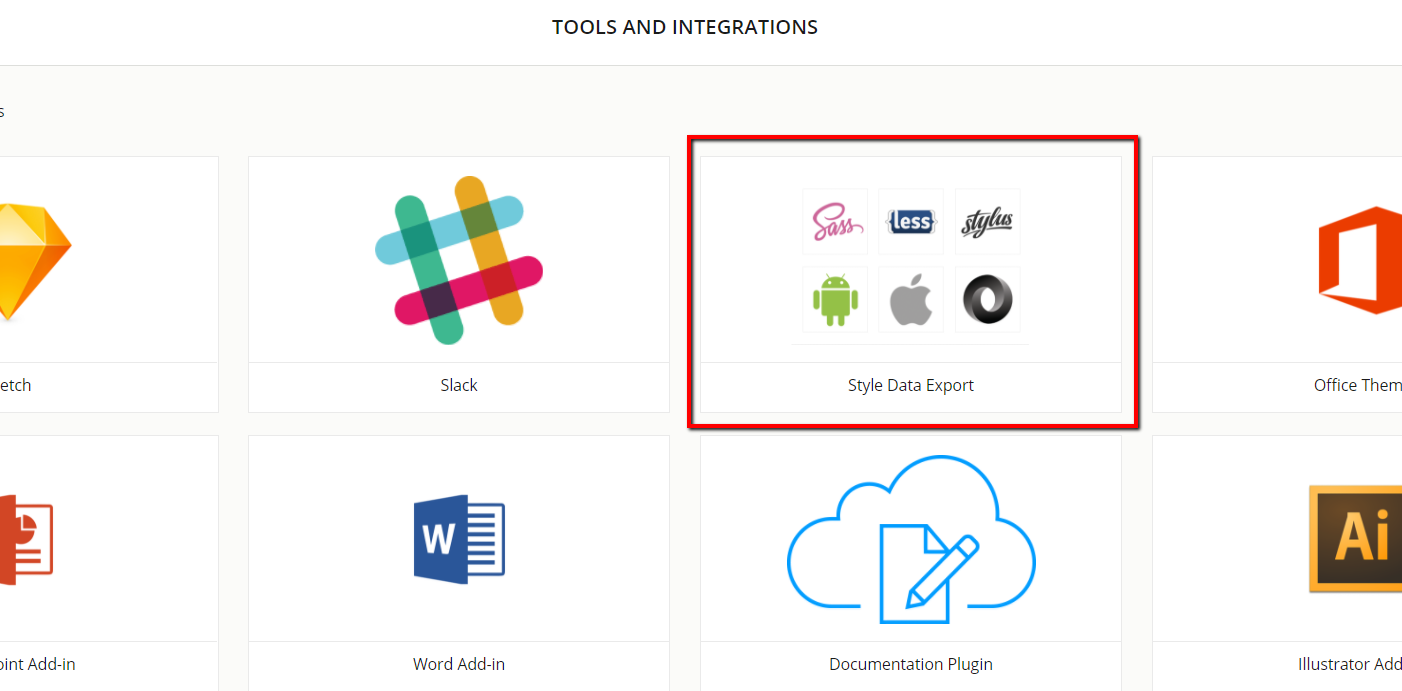The width and height of the screenshot is (1402, 691).
Task: Open the Illustrator Add-on label
Action: (x=1350, y=664)
